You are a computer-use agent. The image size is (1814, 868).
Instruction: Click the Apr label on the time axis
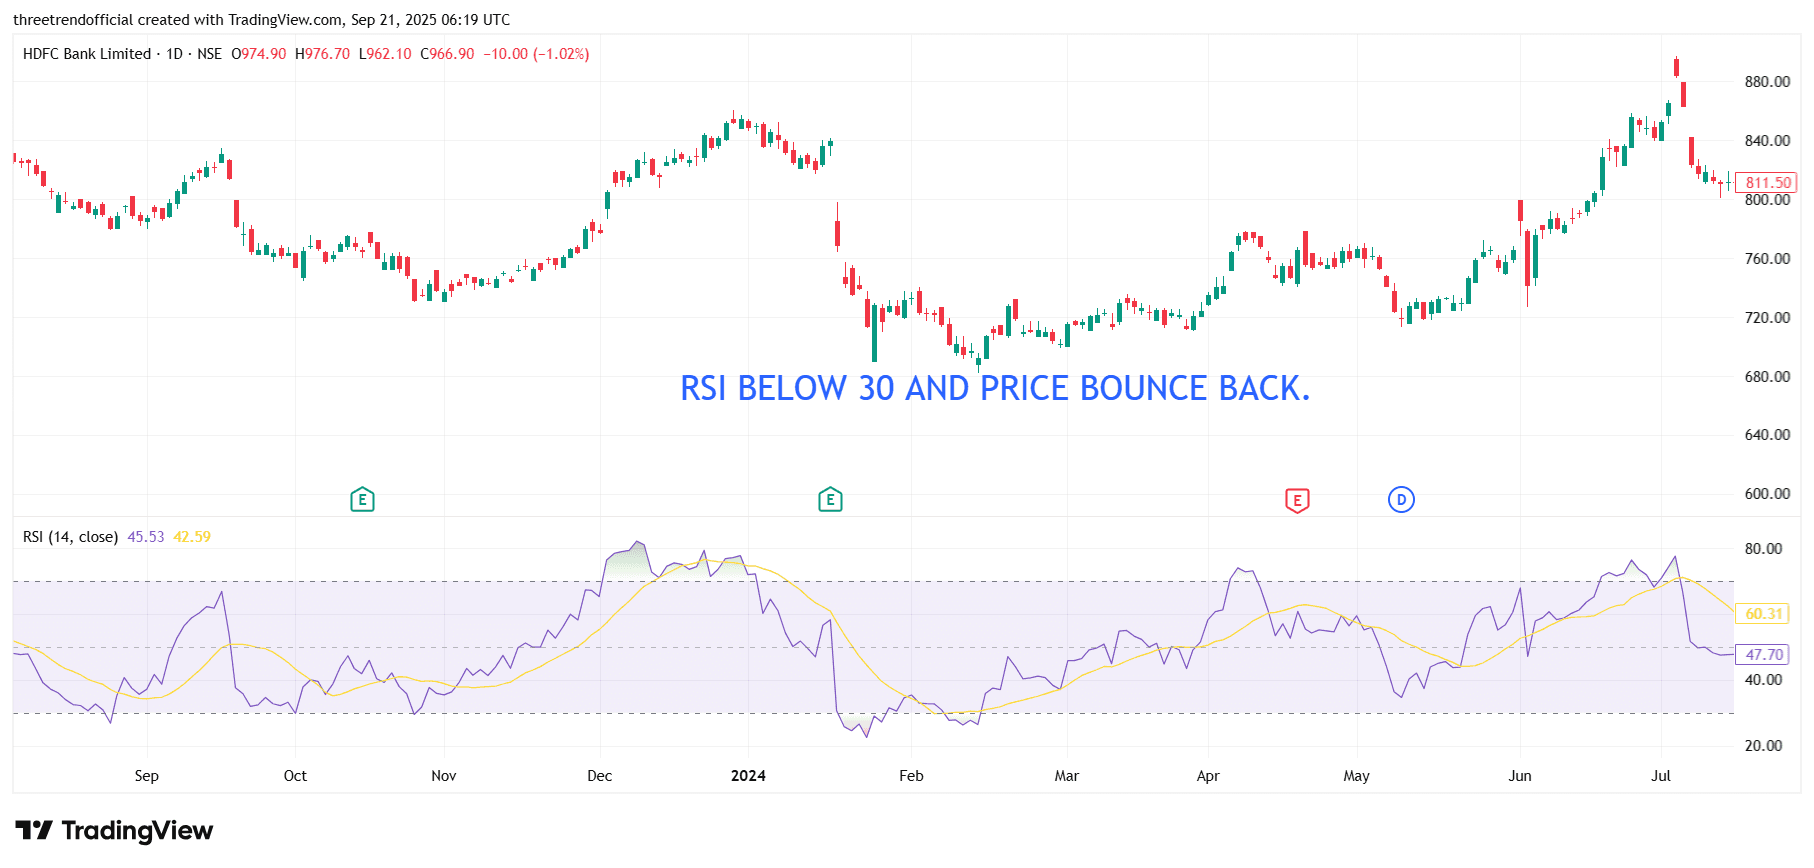click(x=1208, y=776)
